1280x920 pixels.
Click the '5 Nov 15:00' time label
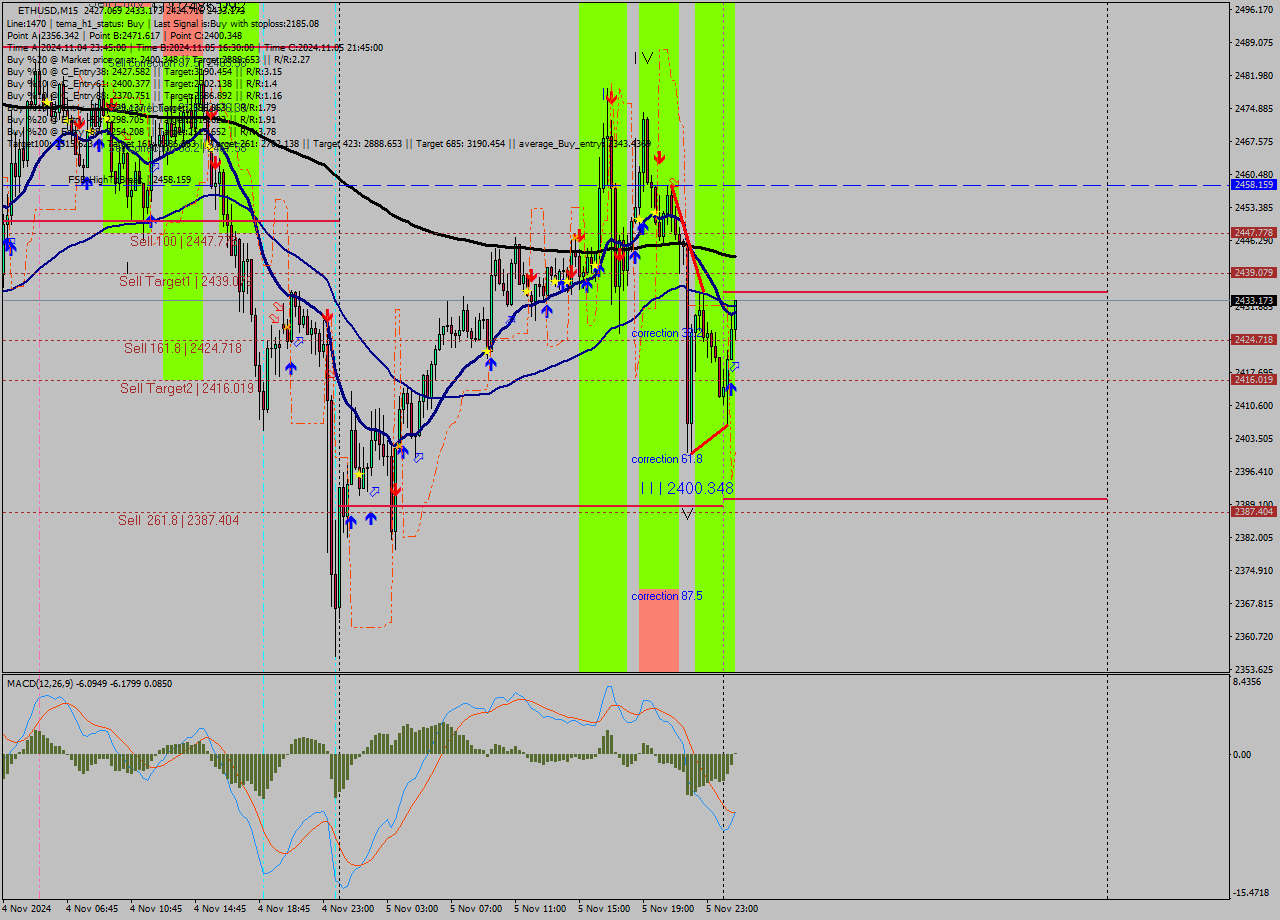604,909
